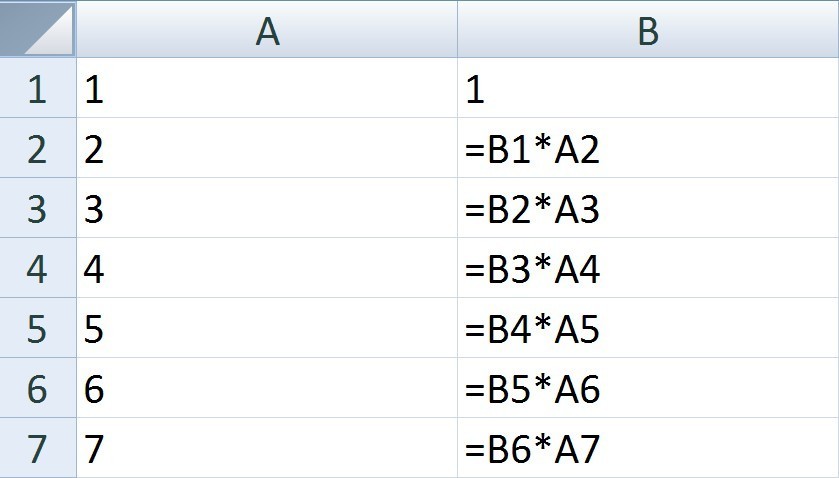
Task: Select cell with formula =B2*A3
Action: pos(648,208)
